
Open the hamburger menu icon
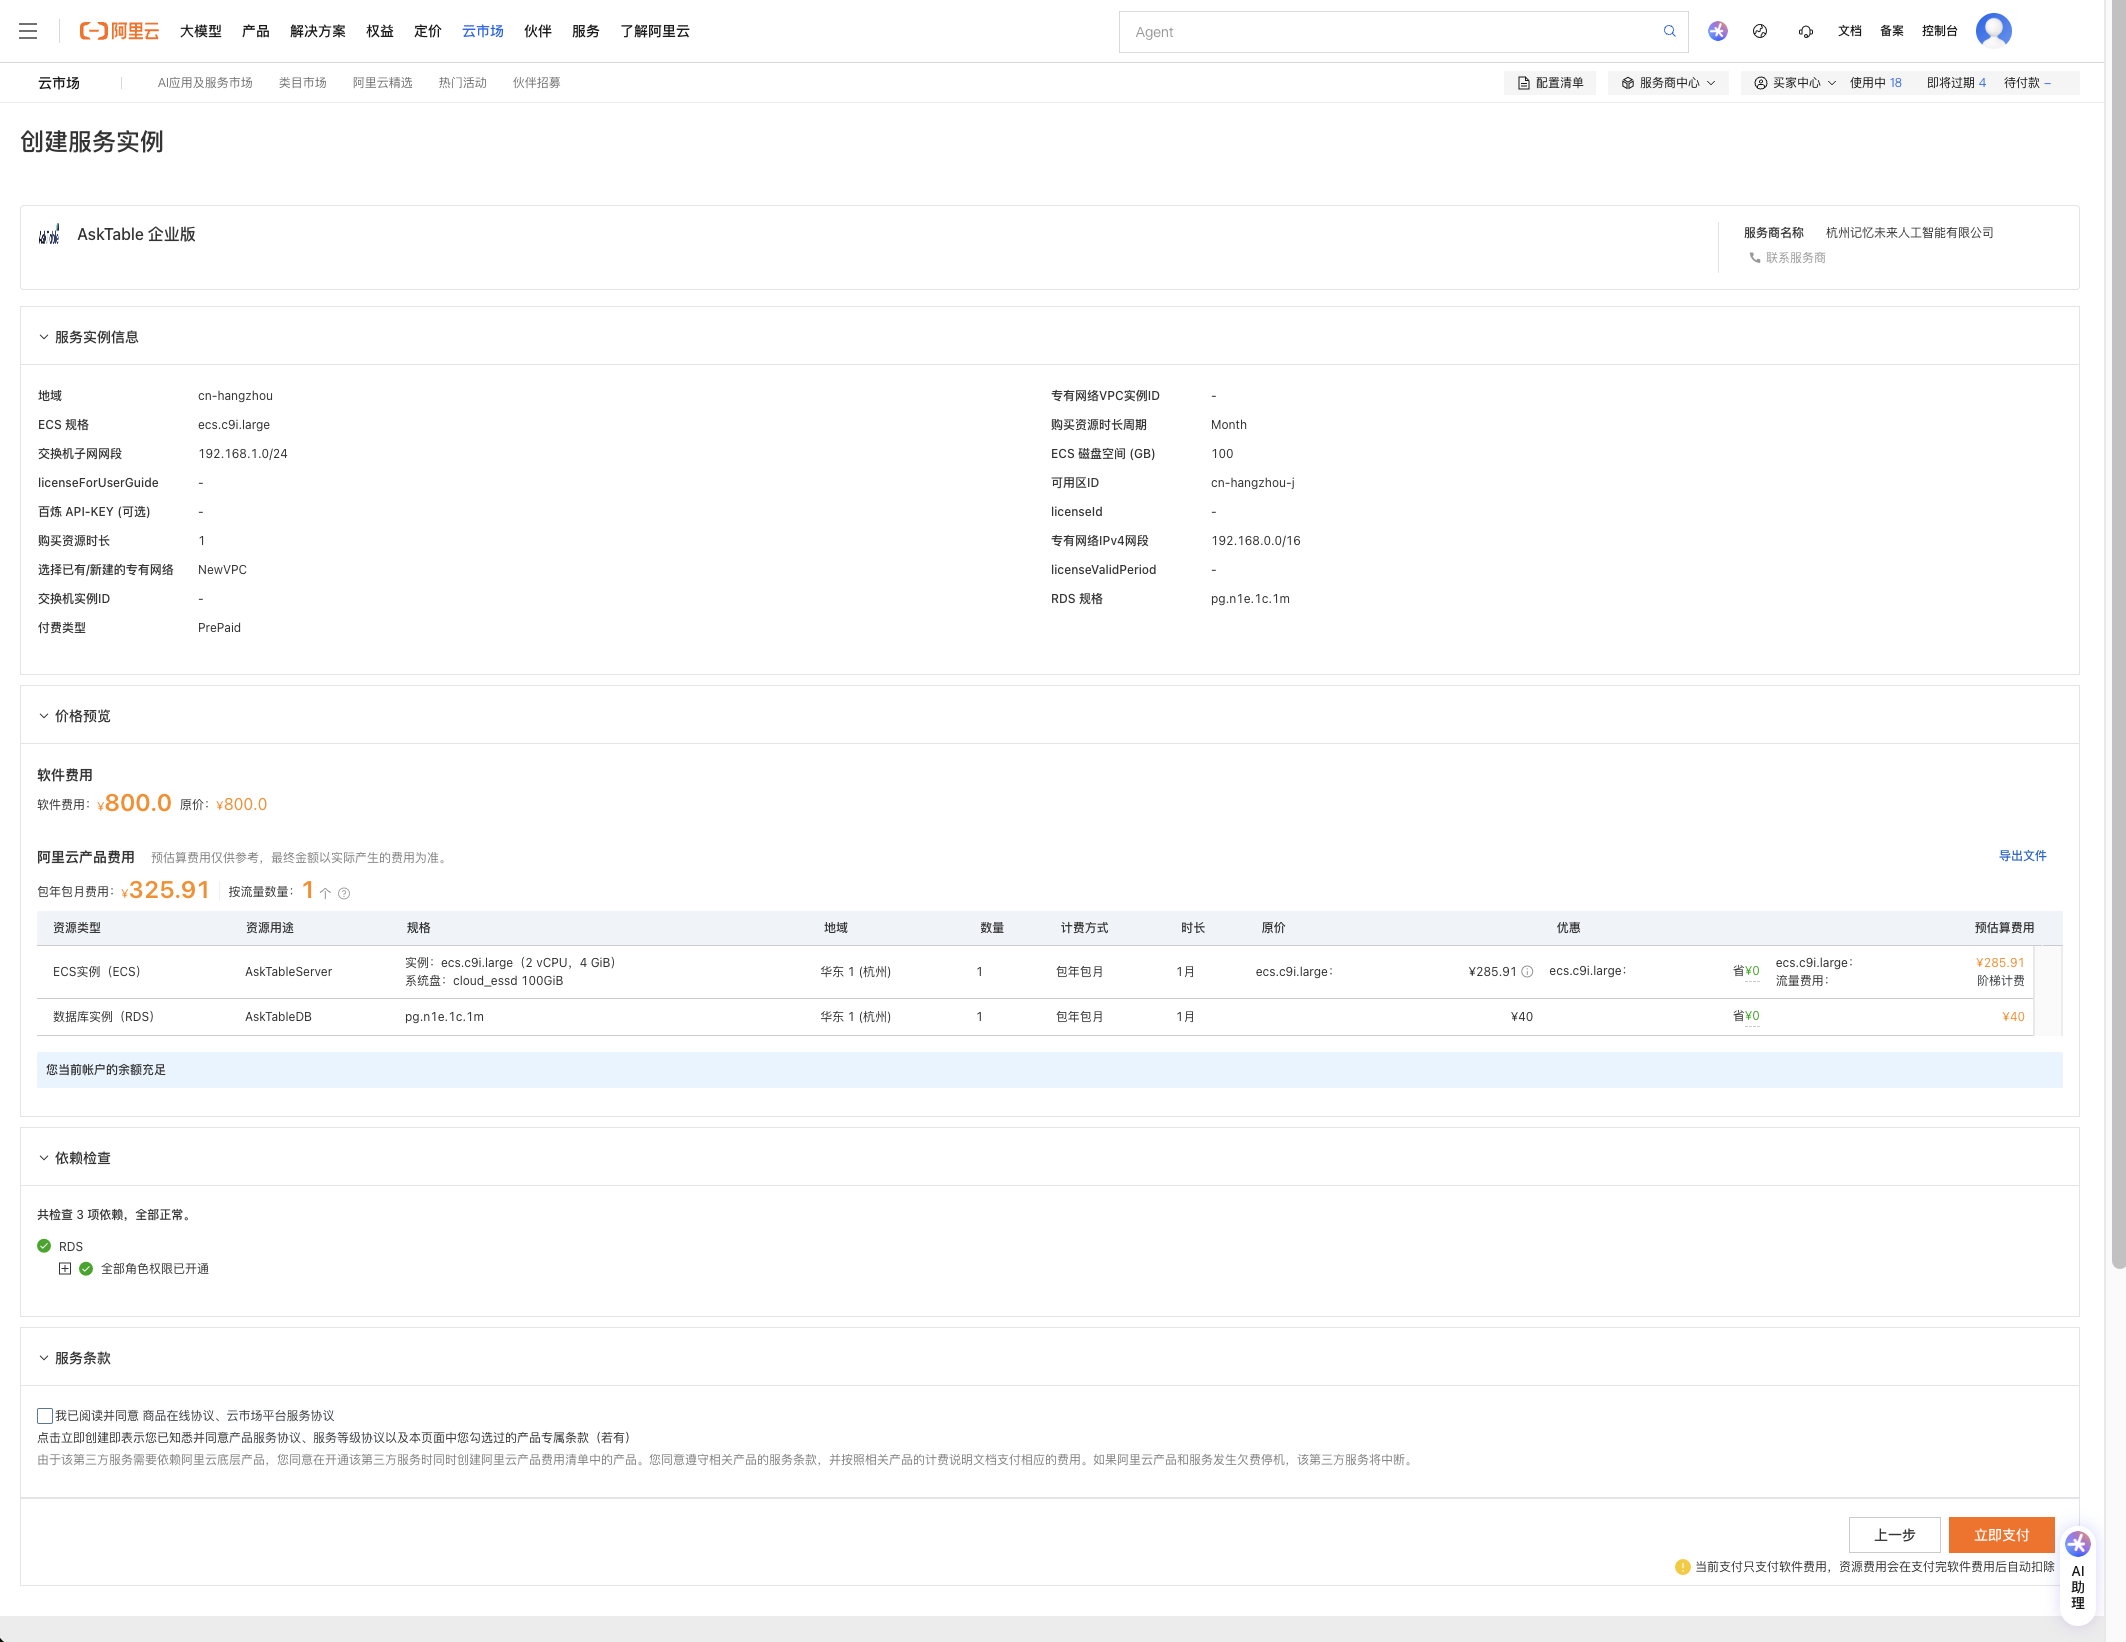28,31
